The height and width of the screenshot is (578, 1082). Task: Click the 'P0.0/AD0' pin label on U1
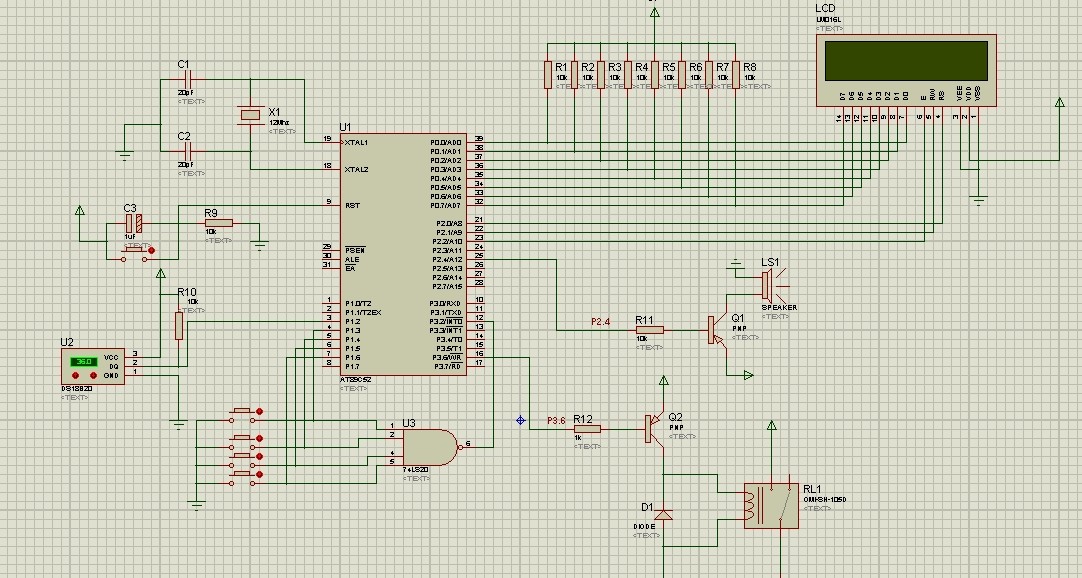[446, 143]
